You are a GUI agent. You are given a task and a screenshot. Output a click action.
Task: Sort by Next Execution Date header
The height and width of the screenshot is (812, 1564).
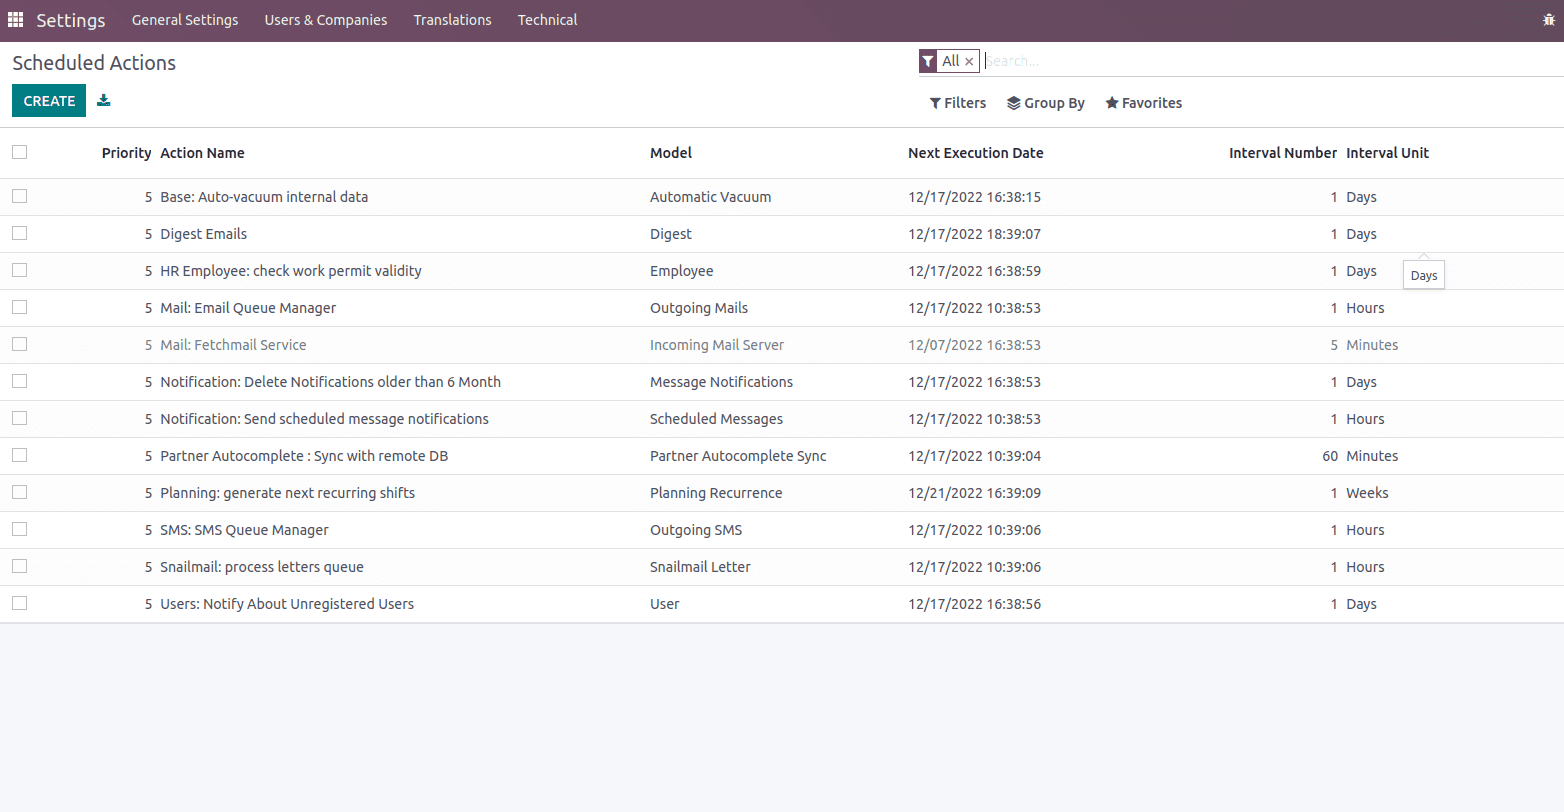coord(976,153)
